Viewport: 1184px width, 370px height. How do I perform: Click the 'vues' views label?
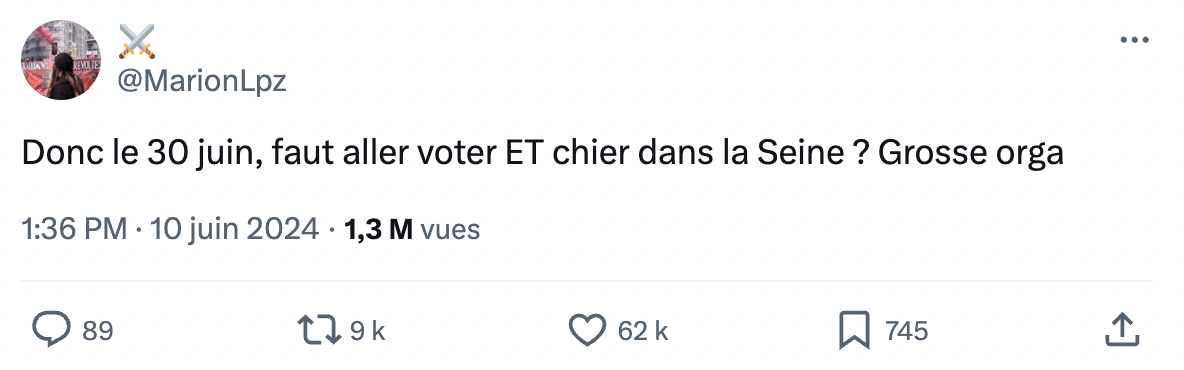coord(449,230)
